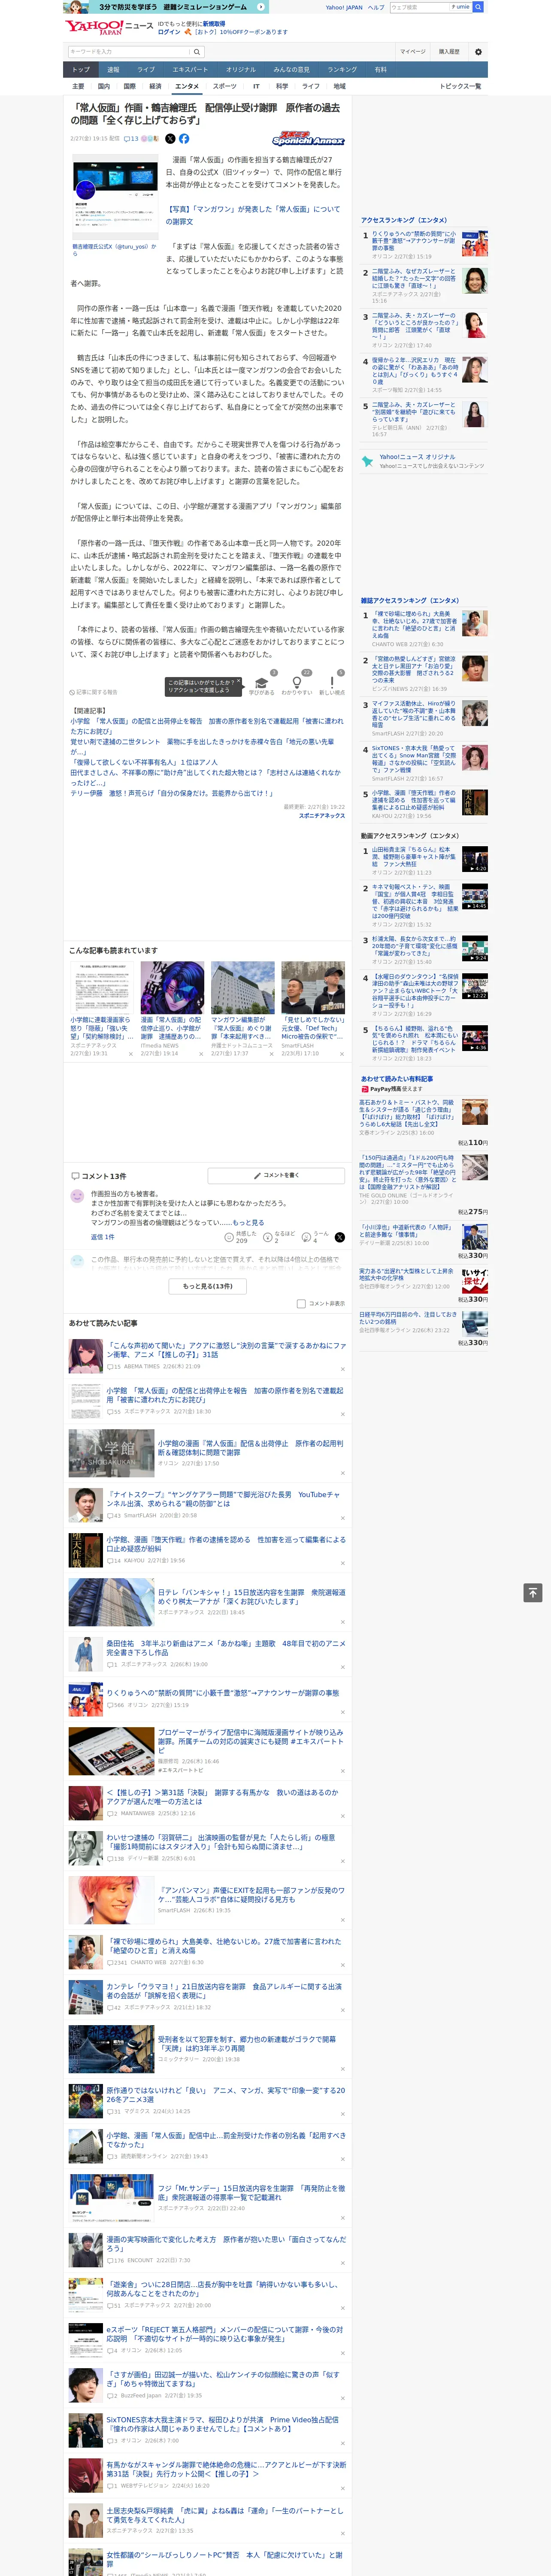Open the settings gear icon
551x2576 pixels.
pyautogui.click(x=478, y=52)
